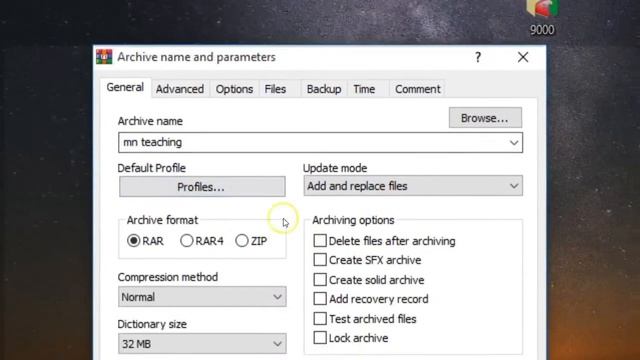Select ZIP as archive format
The image size is (640, 360).
click(x=242, y=241)
